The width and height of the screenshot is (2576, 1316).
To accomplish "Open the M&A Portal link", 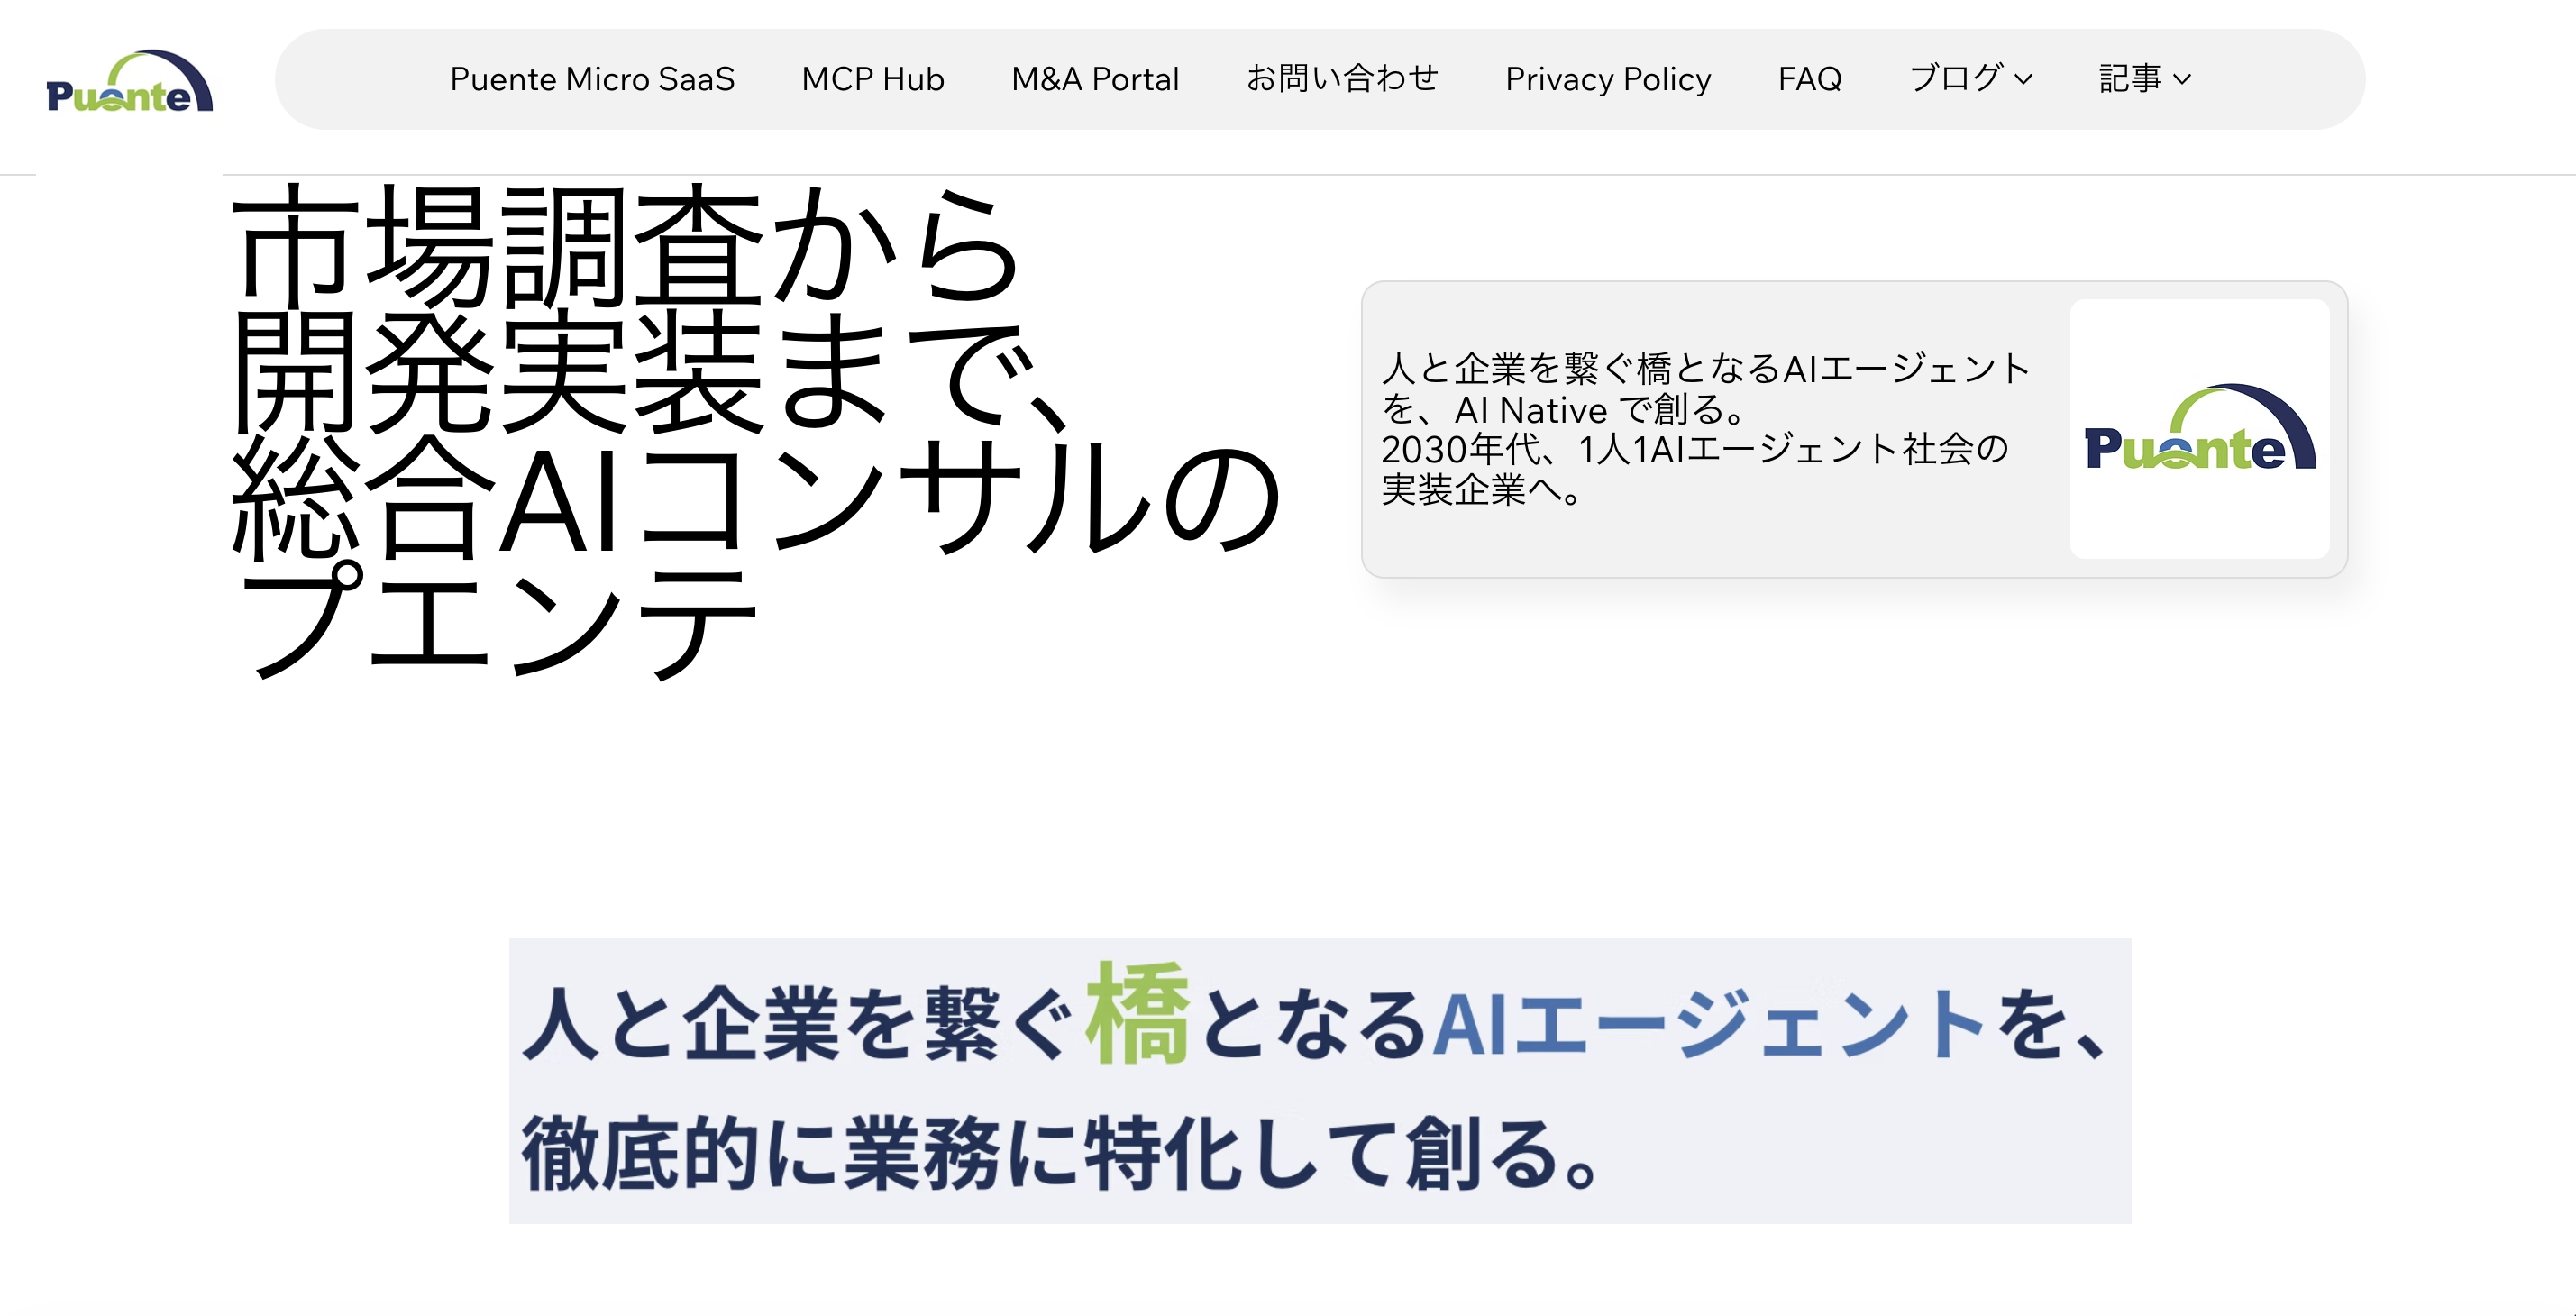I will [x=1095, y=79].
